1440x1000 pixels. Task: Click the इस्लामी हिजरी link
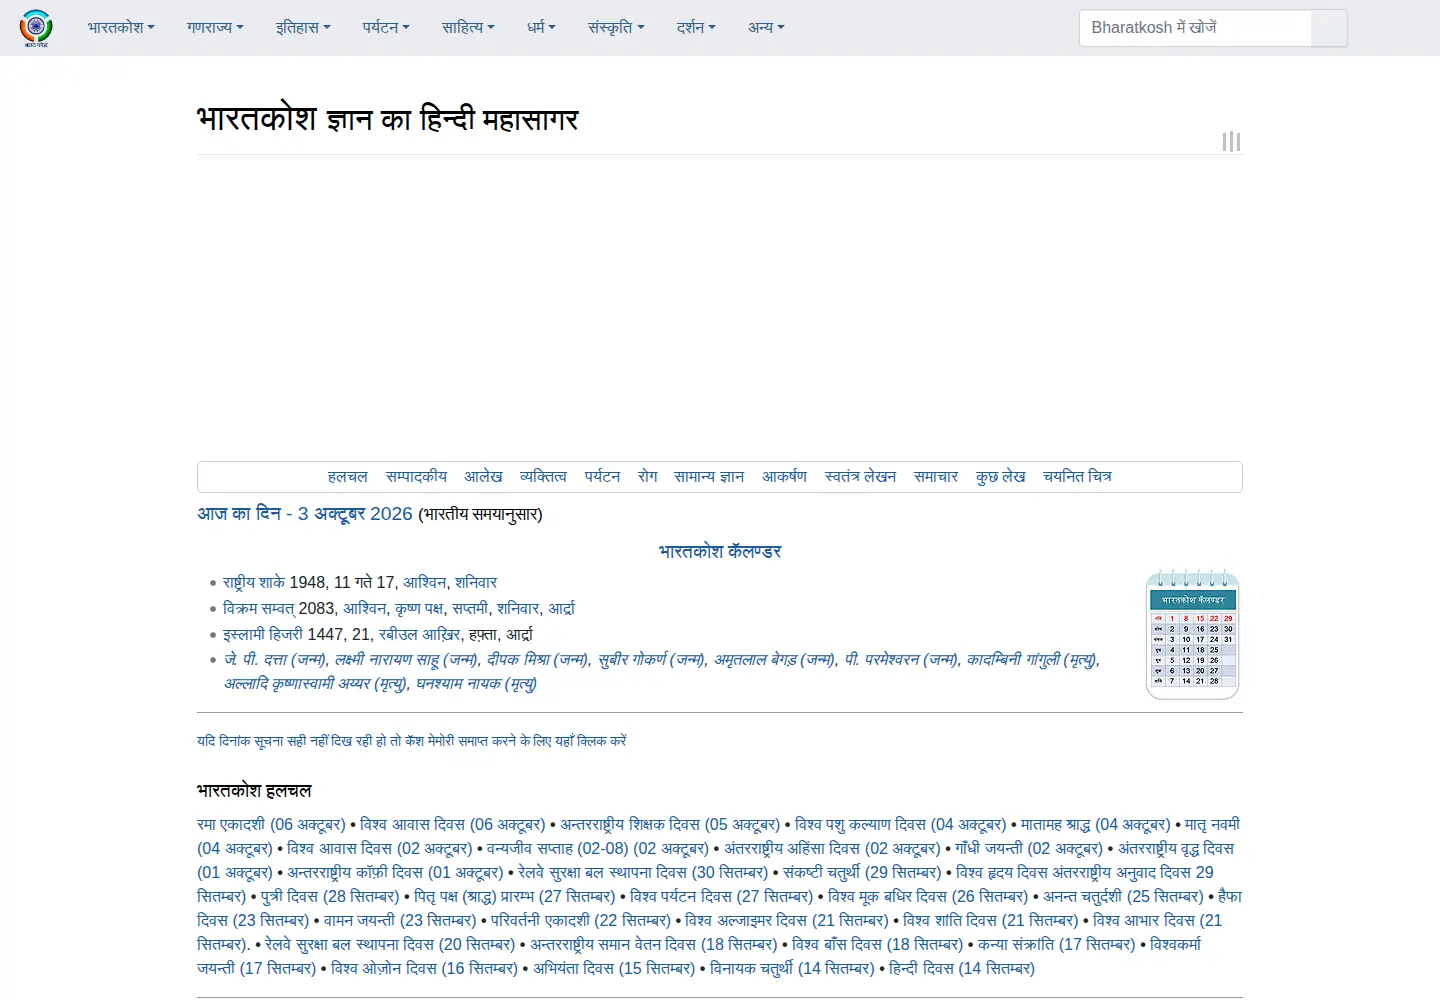(263, 635)
